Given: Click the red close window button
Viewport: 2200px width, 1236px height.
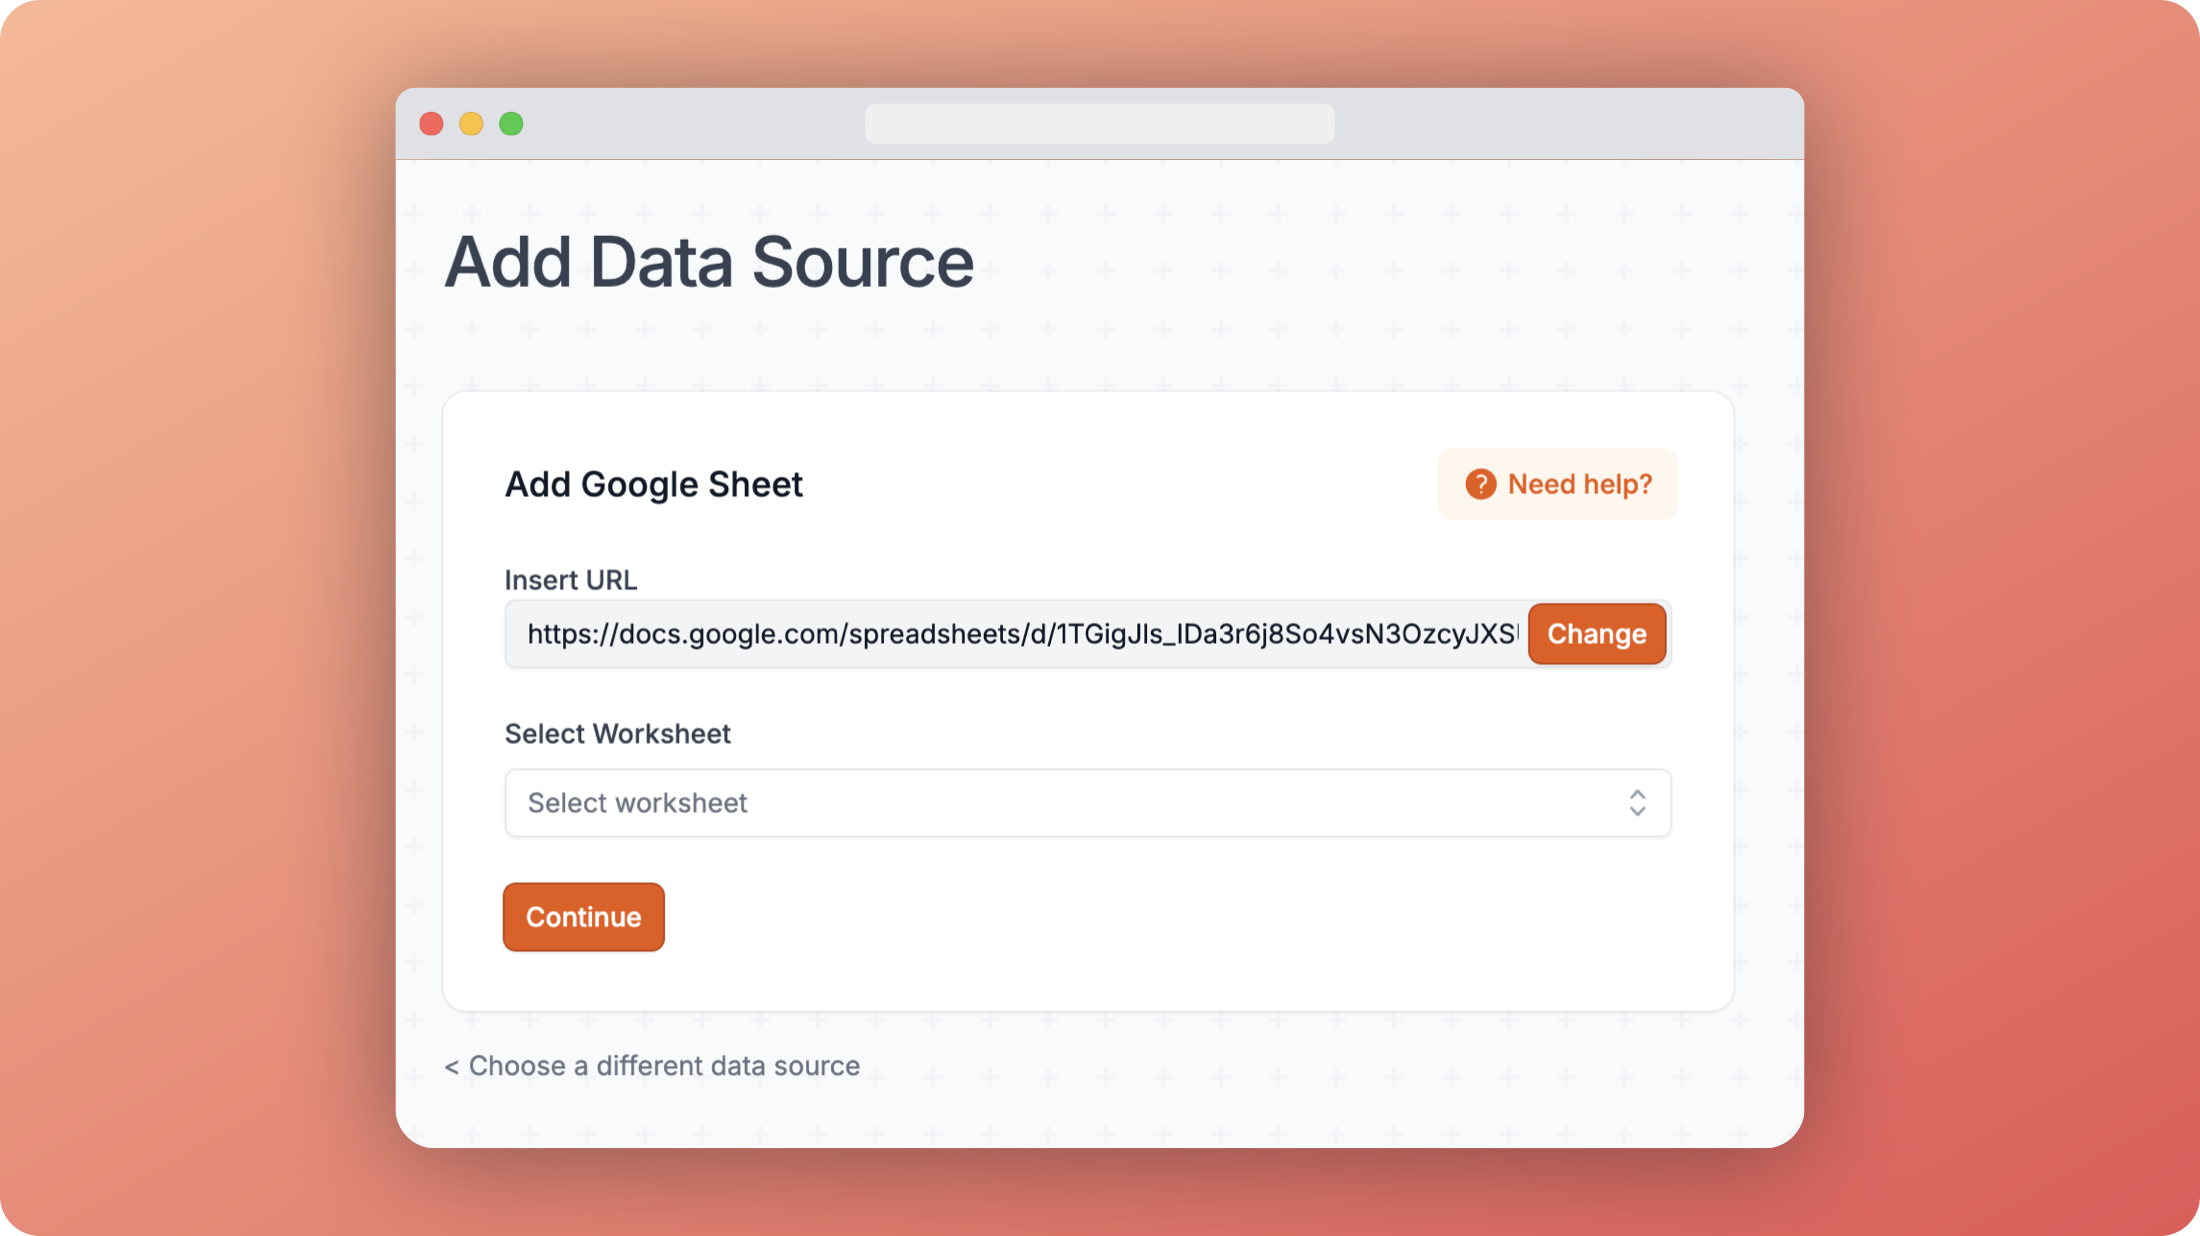Looking at the screenshot, I should point(431,124).
